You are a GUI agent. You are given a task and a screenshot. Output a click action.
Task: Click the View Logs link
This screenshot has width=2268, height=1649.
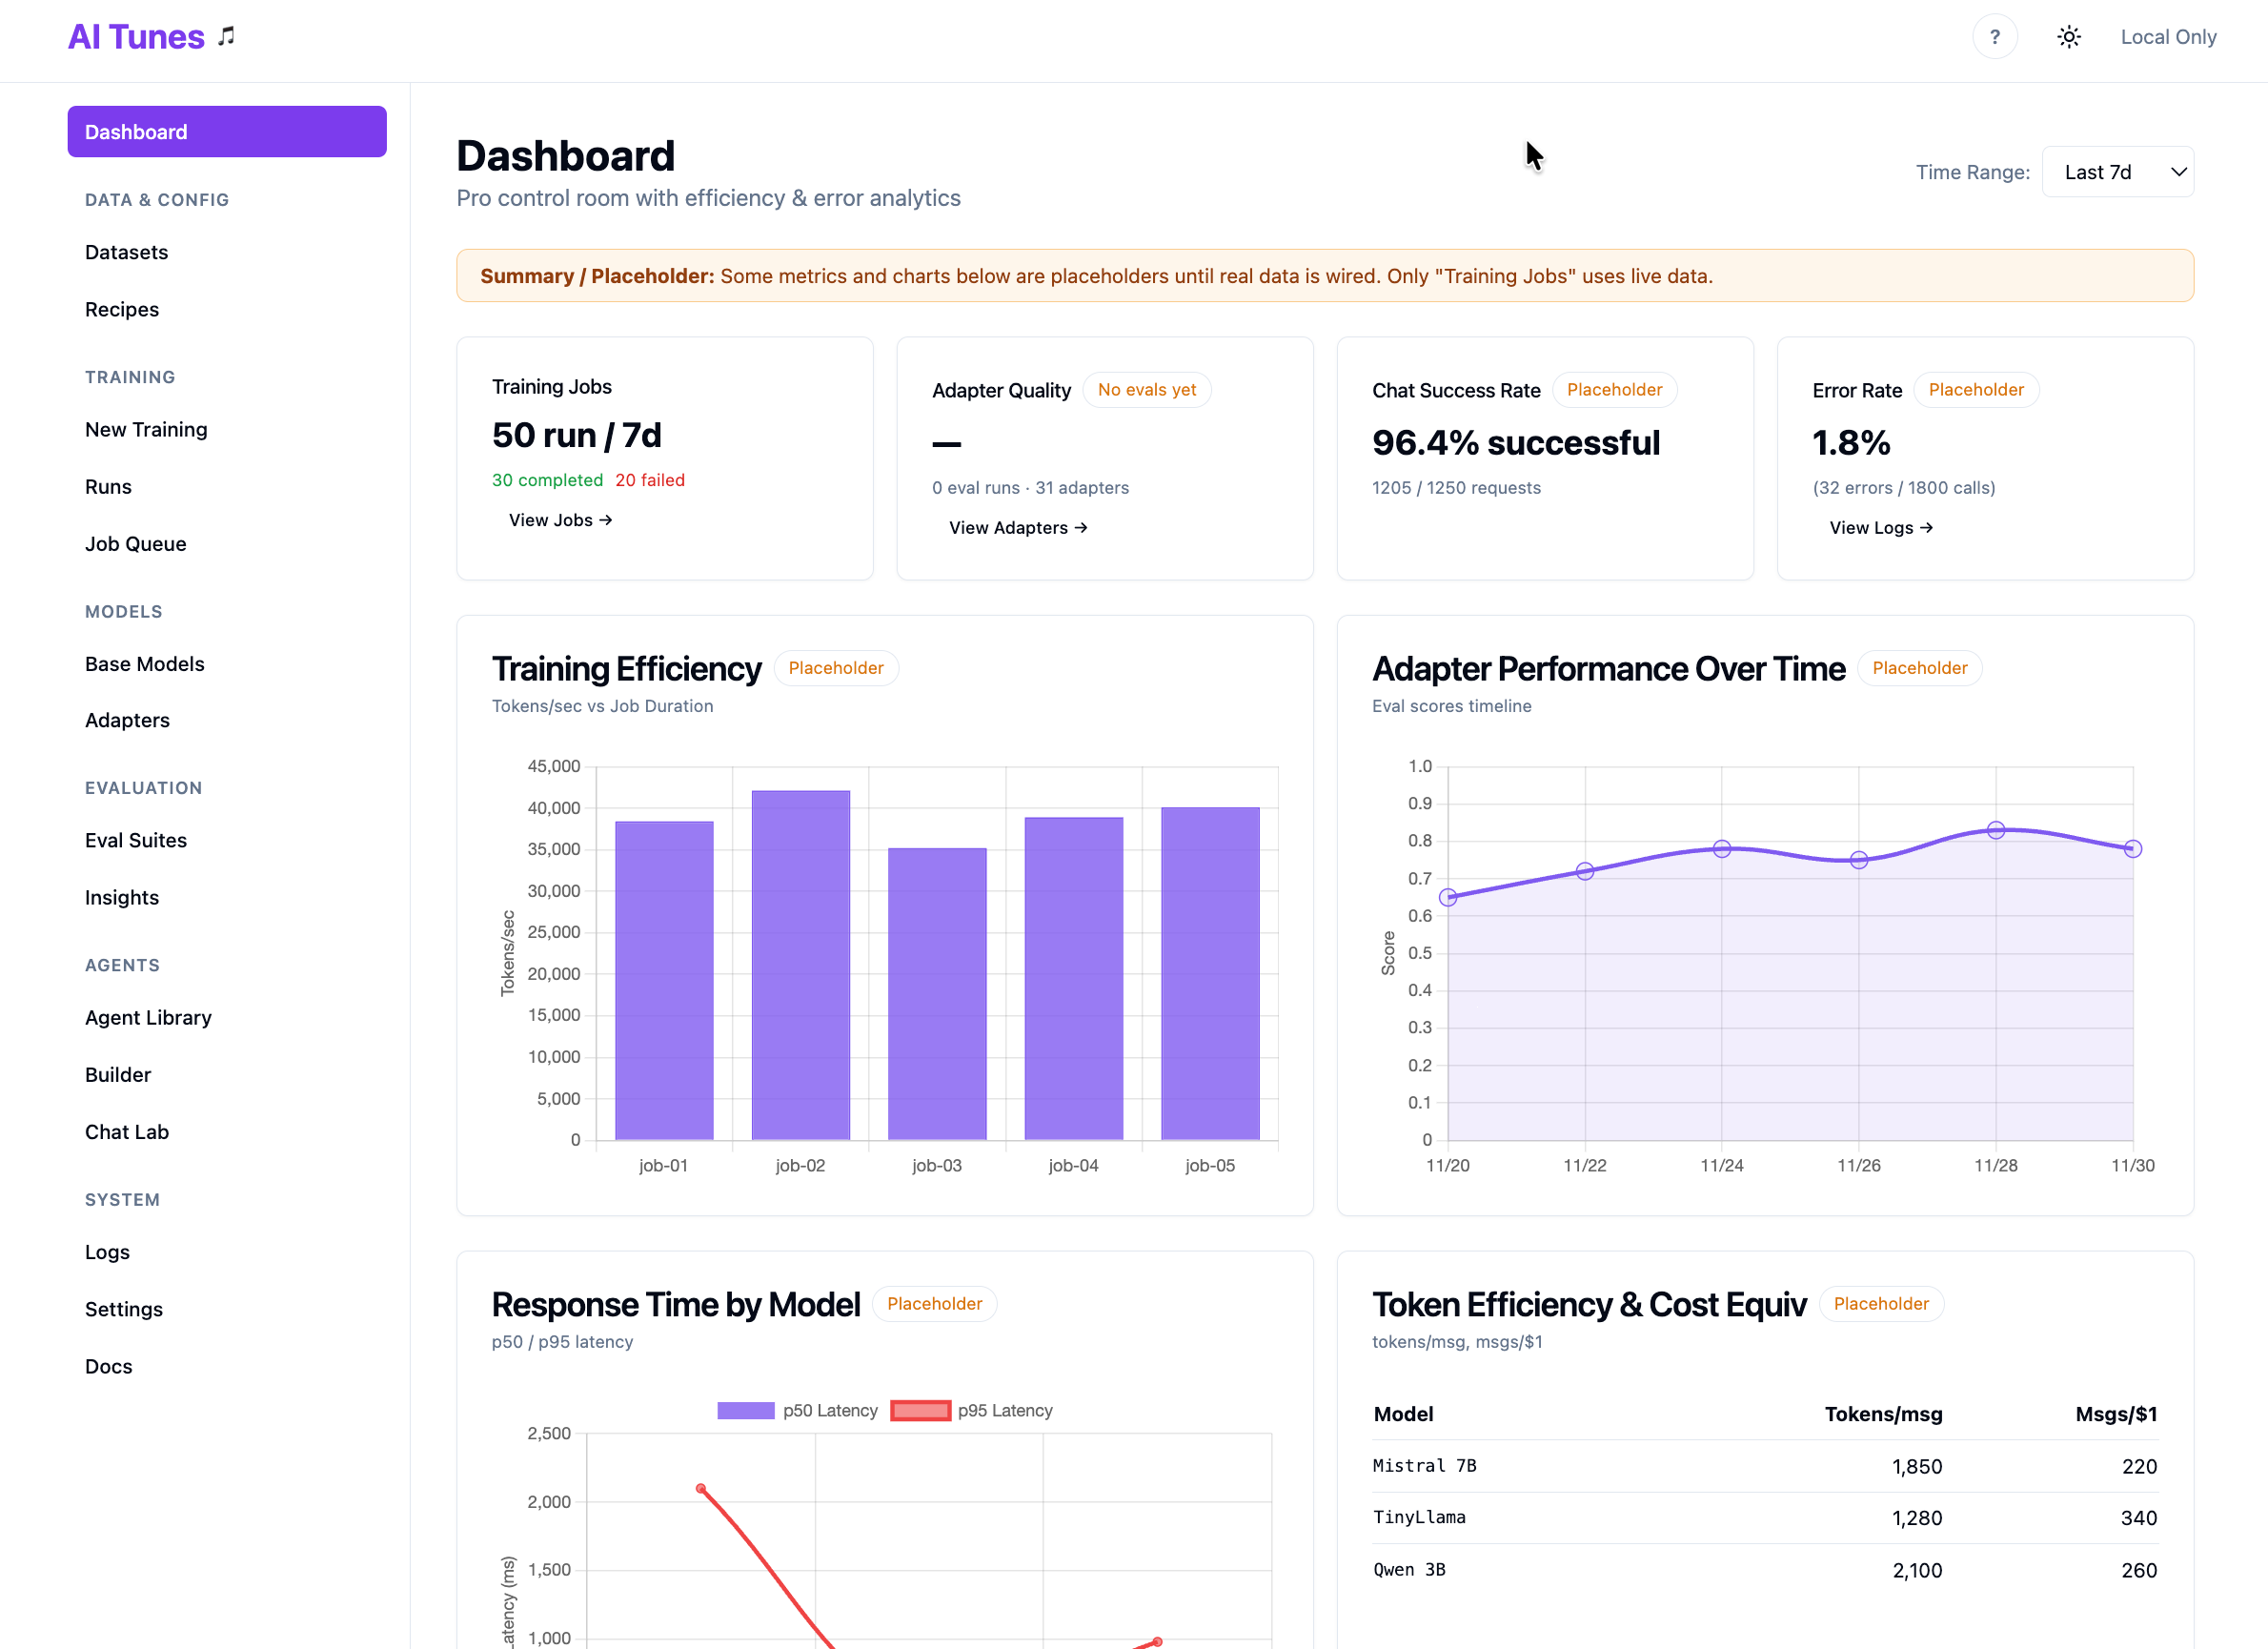pyautogui.click(x=1881, y=528)
